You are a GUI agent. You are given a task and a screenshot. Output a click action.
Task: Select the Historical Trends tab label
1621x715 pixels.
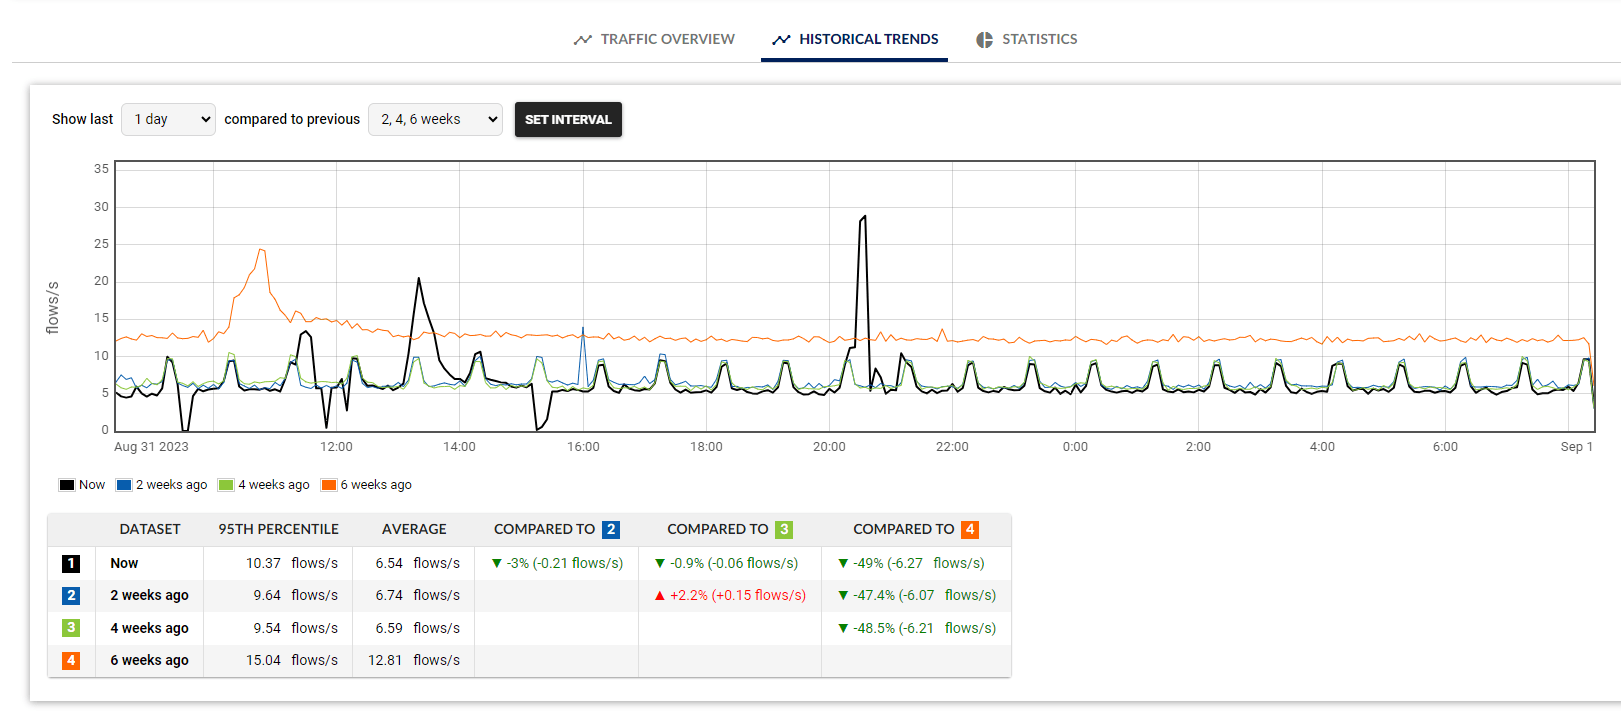[868, 40]
